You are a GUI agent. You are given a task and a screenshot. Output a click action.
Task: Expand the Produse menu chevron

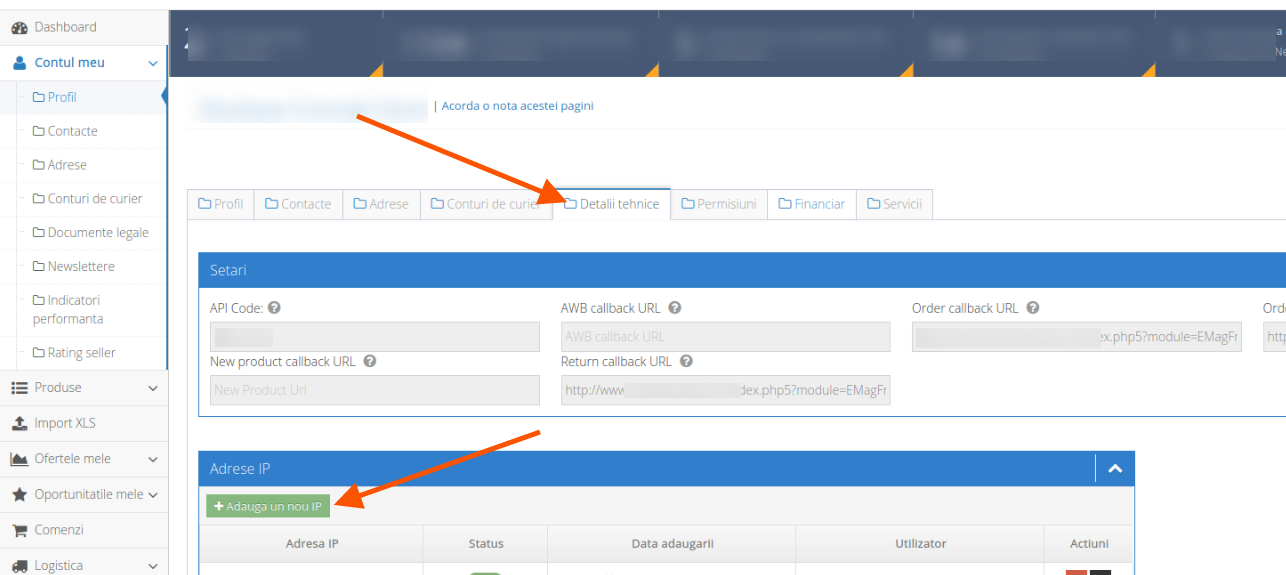click(153, 388)
